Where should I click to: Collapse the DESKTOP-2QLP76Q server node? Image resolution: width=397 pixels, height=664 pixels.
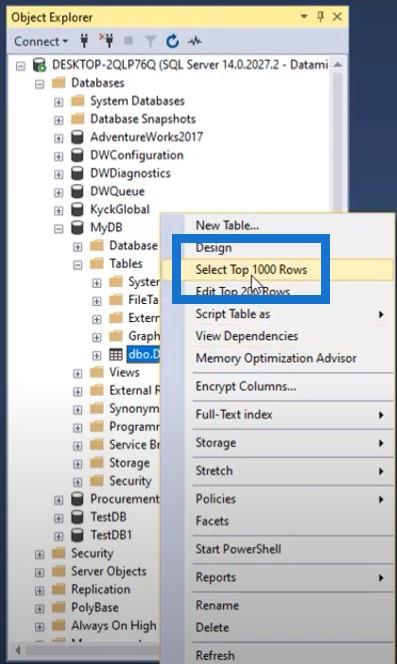[20, 66]
